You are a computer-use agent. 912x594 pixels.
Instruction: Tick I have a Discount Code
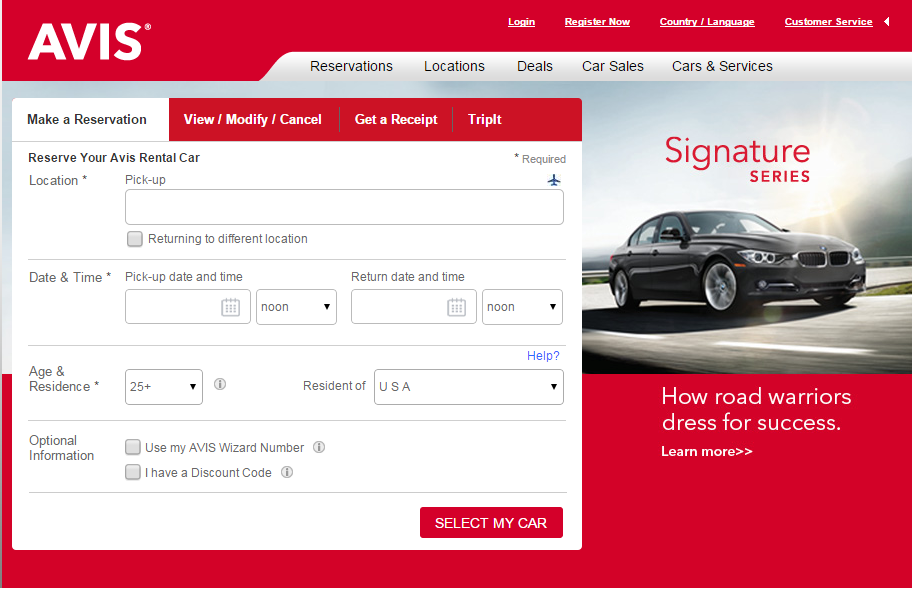(x=133, y=472)
